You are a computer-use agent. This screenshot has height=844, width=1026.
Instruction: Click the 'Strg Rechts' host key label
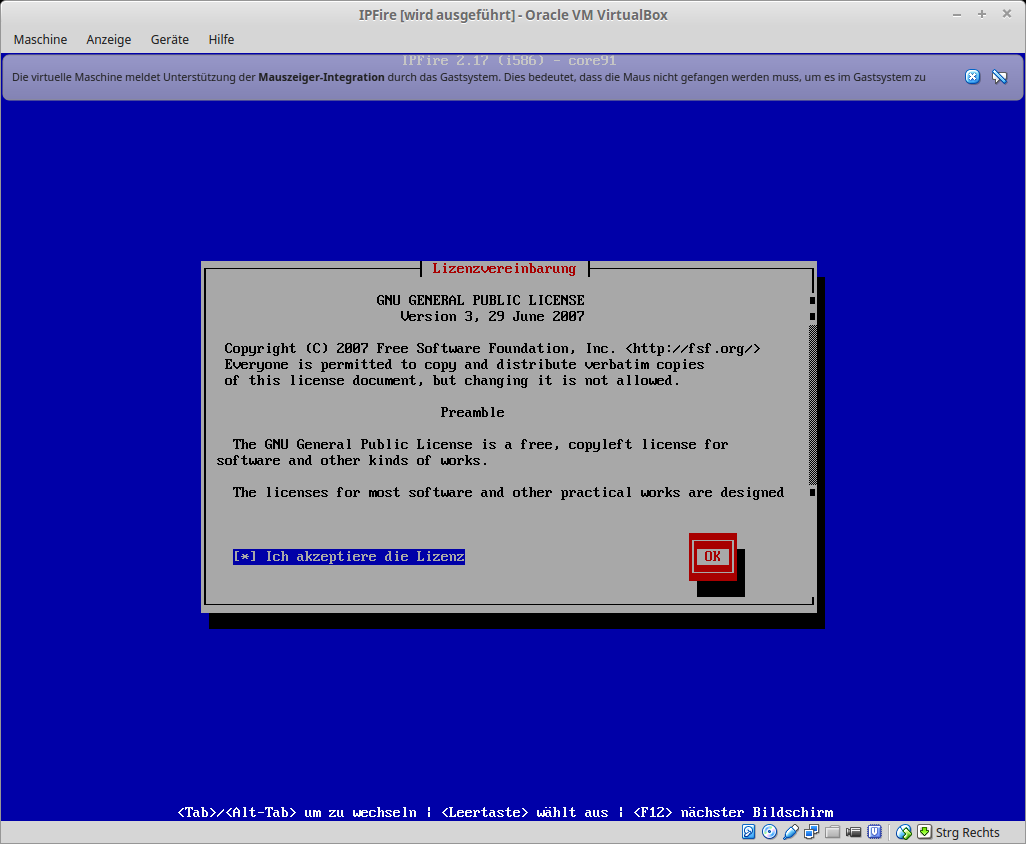967,832
